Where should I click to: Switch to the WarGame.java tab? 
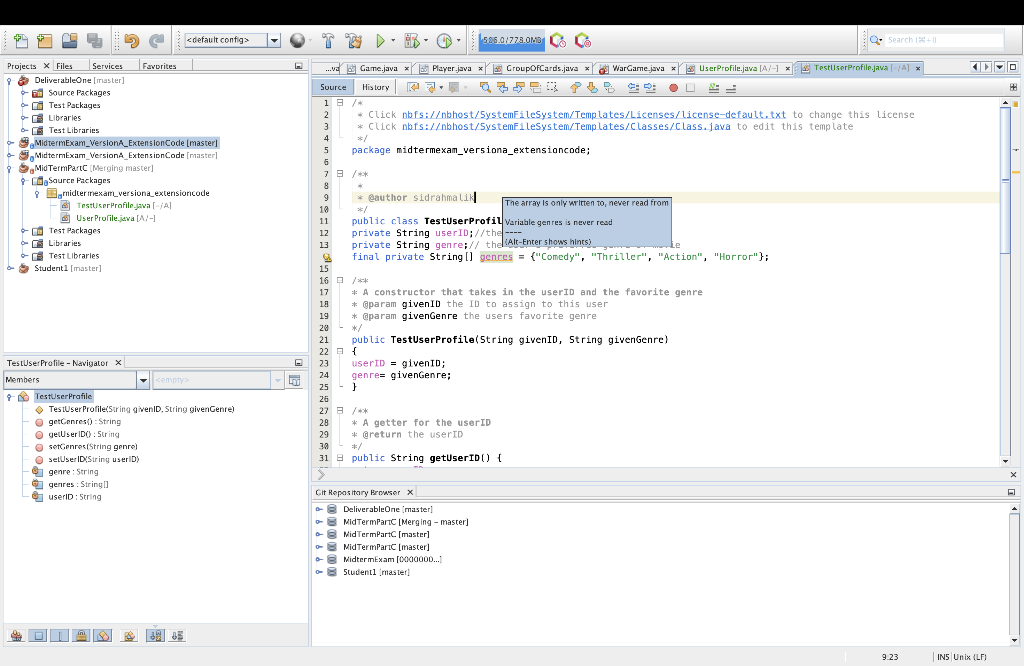pyautogui.click(x=638, y=68)
